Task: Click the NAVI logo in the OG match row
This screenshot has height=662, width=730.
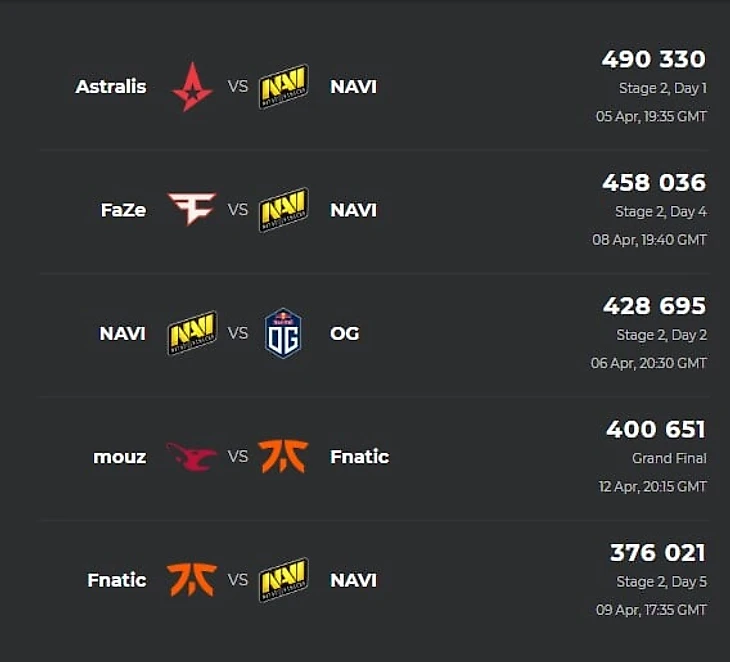Action: [x=192, y=333]
